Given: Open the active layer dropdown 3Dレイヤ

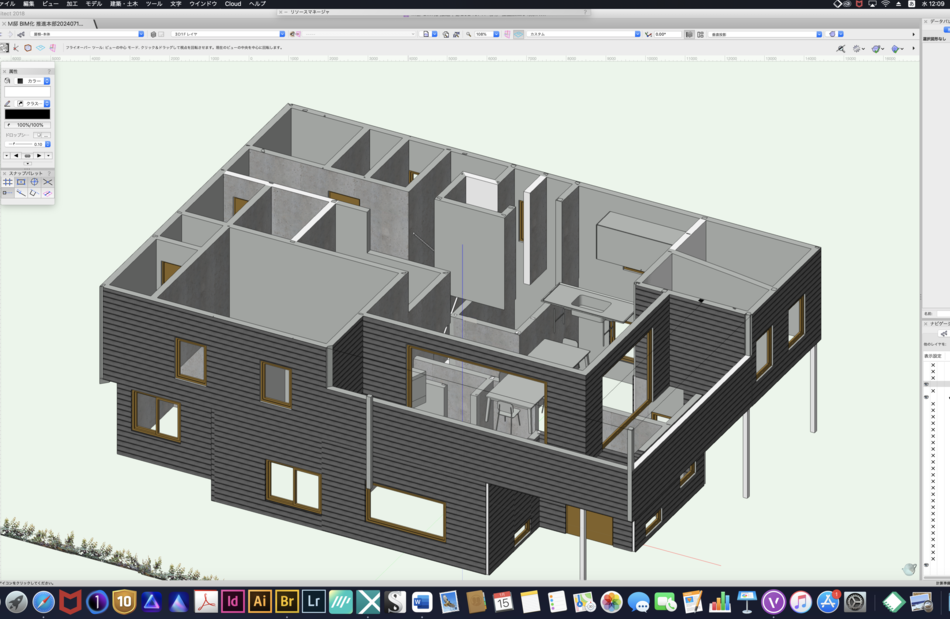Looking at the screenshot, I should pos(228,34).
